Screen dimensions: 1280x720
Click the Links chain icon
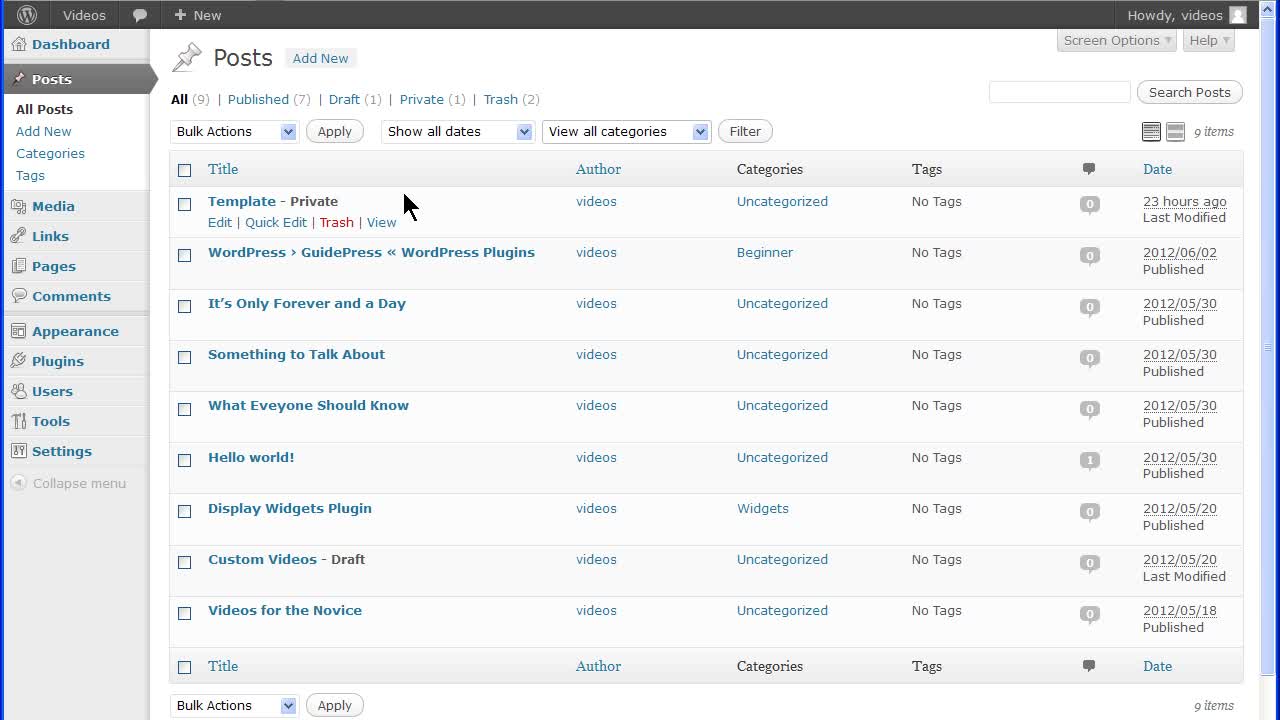[x=19, y=236]
